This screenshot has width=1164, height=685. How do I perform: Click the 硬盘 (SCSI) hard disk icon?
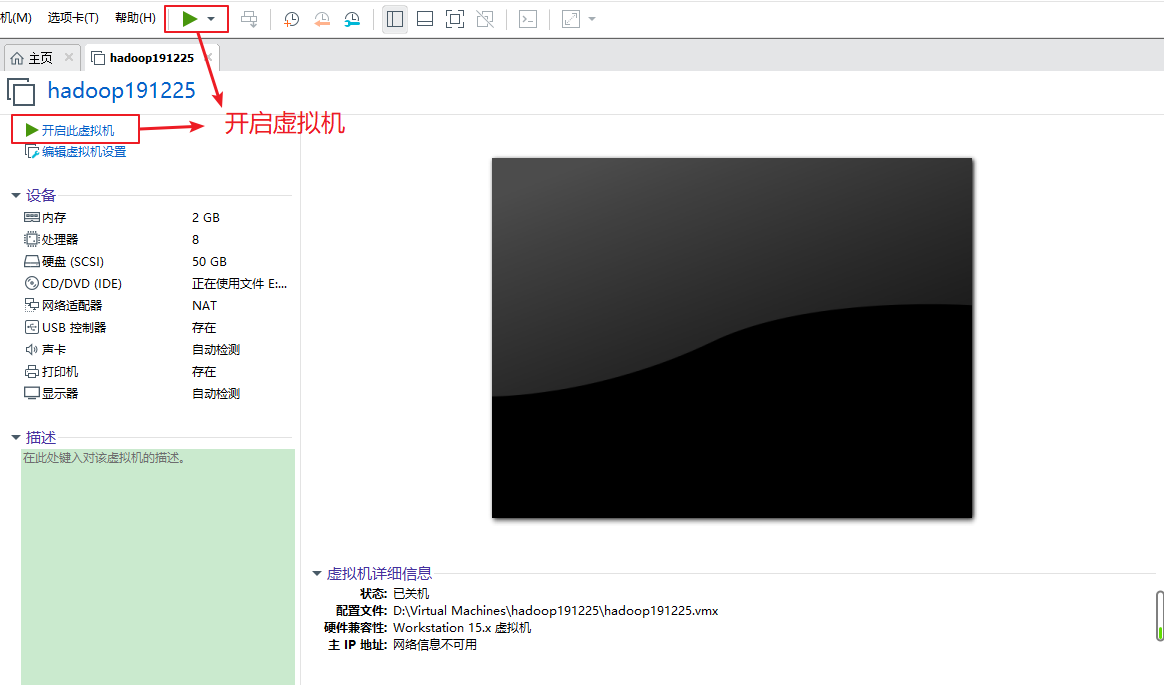[31, 261]
